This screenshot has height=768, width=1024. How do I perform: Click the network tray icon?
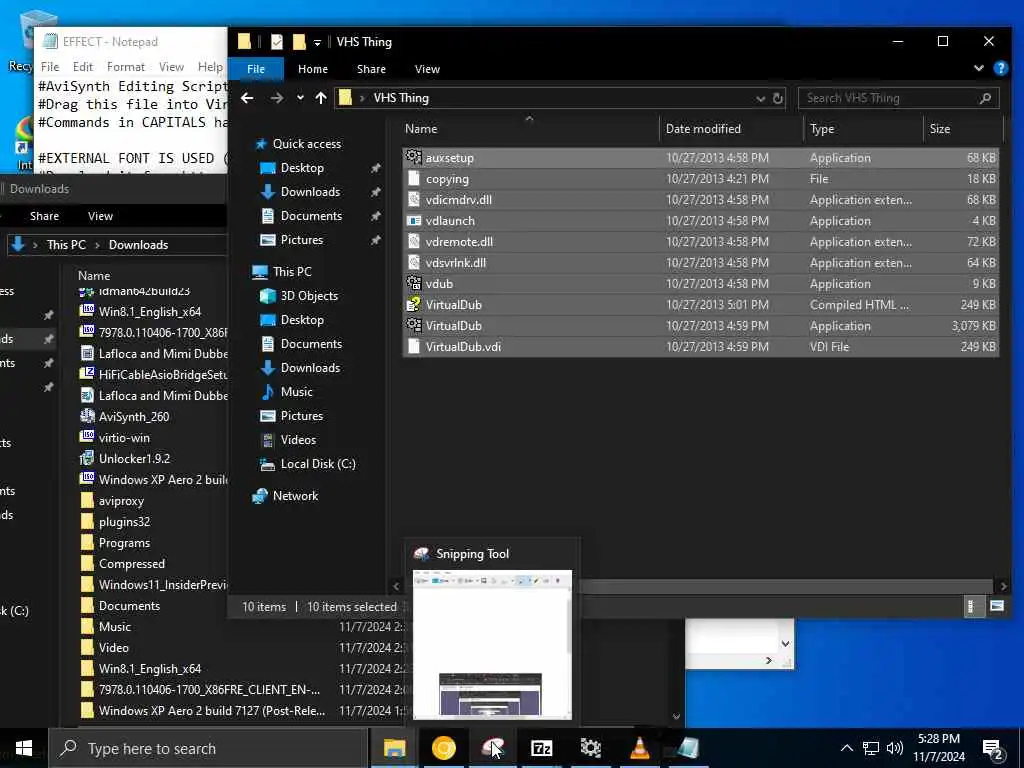coord(871,748)
